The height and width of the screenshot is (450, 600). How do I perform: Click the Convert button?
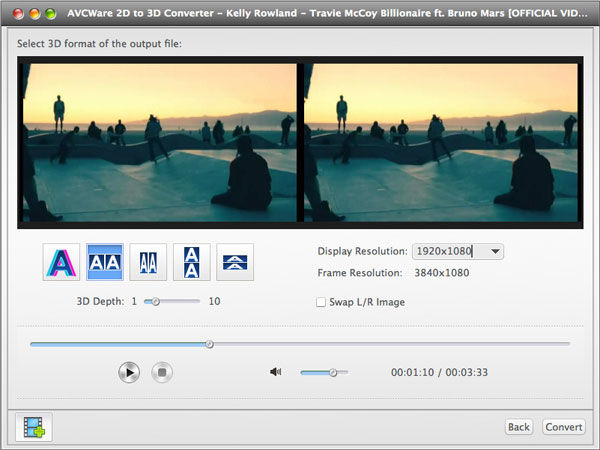564,427
